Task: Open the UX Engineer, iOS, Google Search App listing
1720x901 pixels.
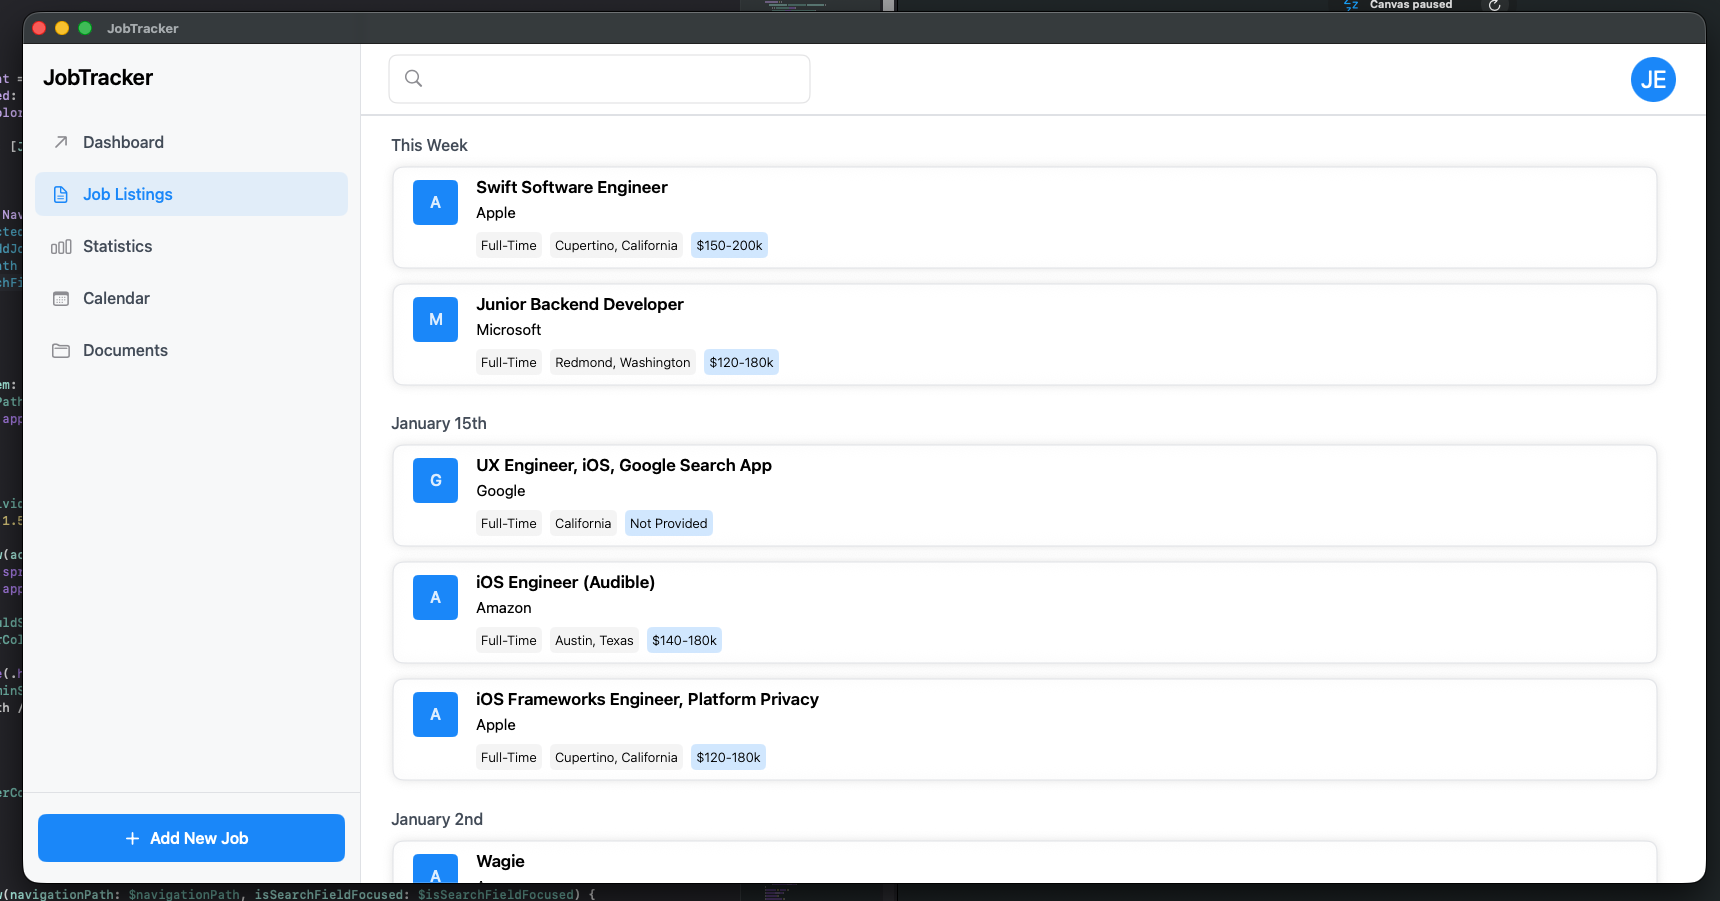Action: coord(1025,495)
